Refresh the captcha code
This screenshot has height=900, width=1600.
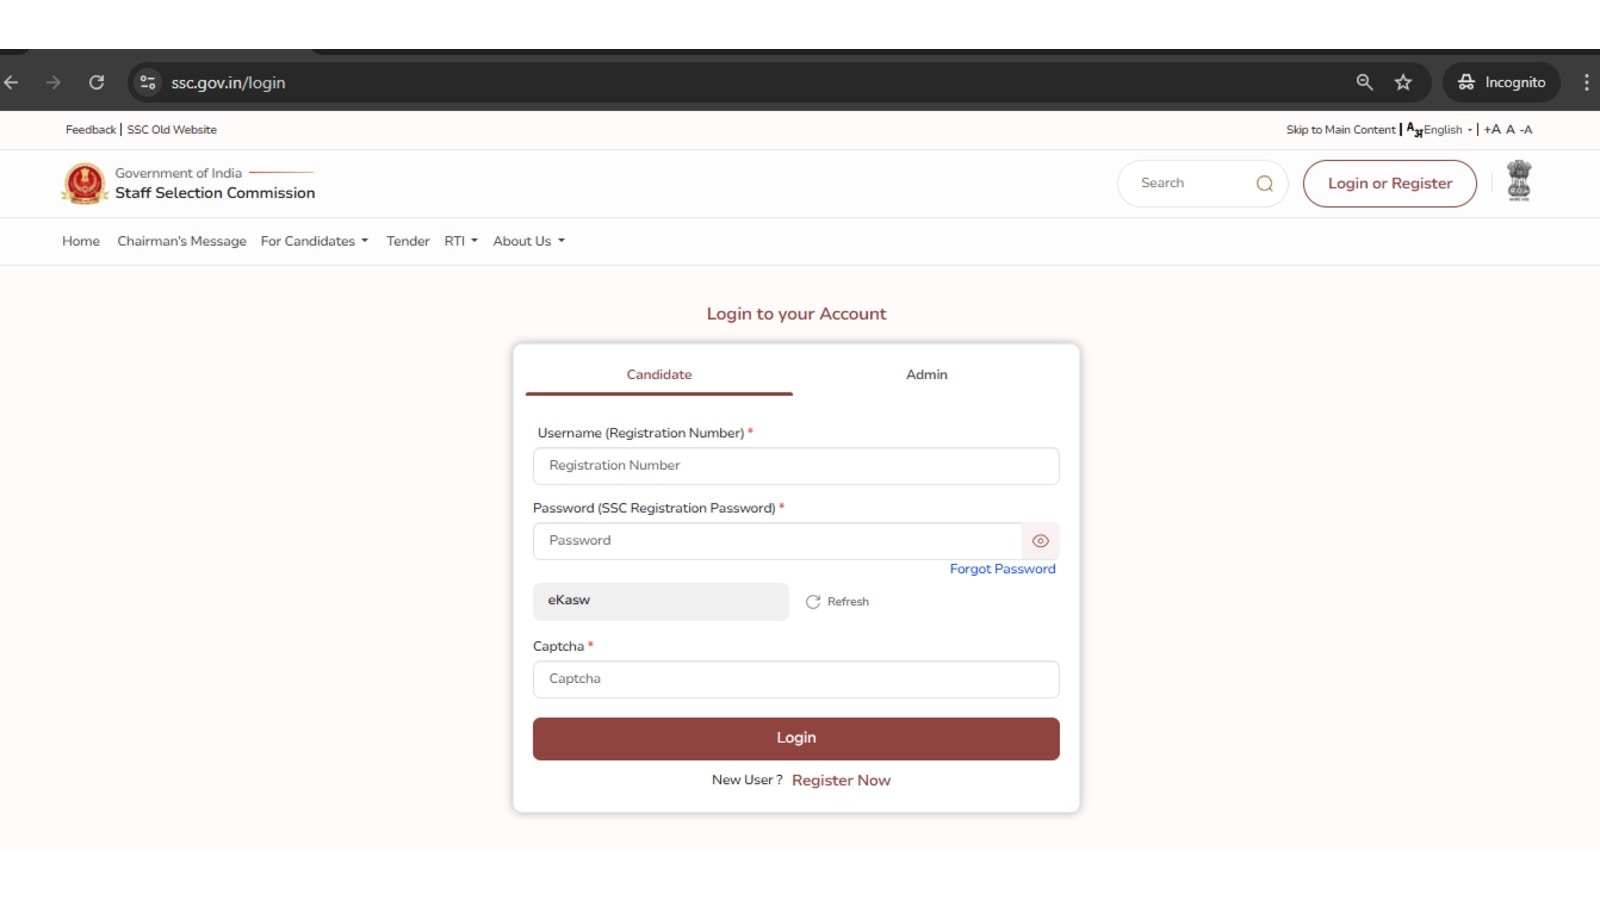(837, 602)
